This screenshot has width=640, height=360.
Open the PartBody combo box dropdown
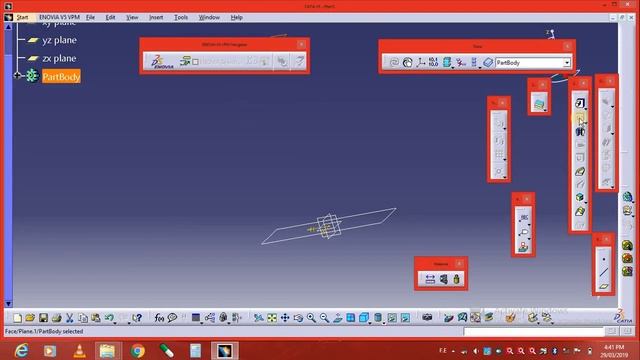pos(567,63)
